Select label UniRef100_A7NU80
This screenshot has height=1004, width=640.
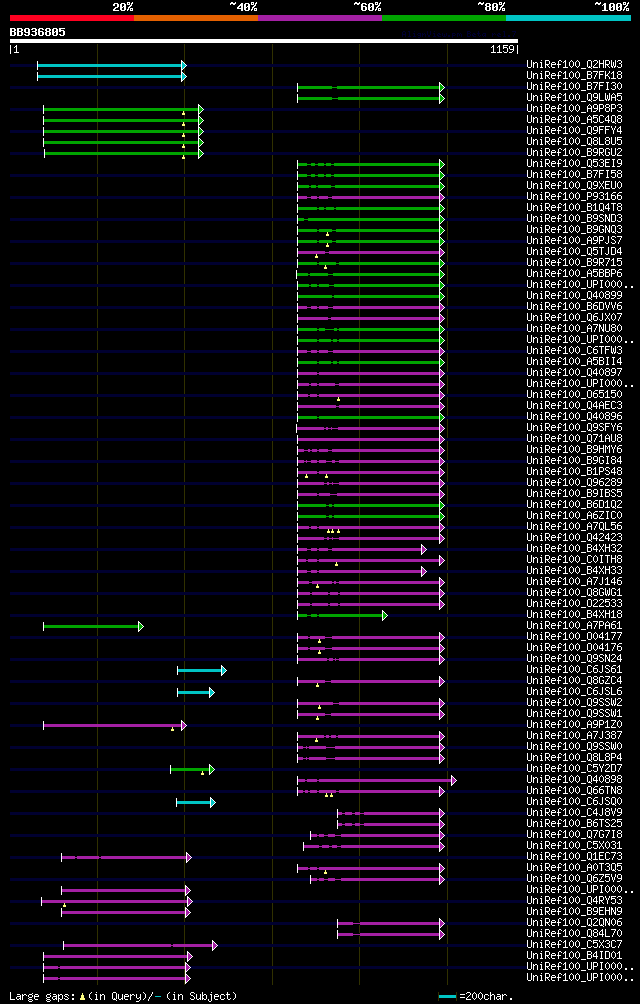click(574, 328)
